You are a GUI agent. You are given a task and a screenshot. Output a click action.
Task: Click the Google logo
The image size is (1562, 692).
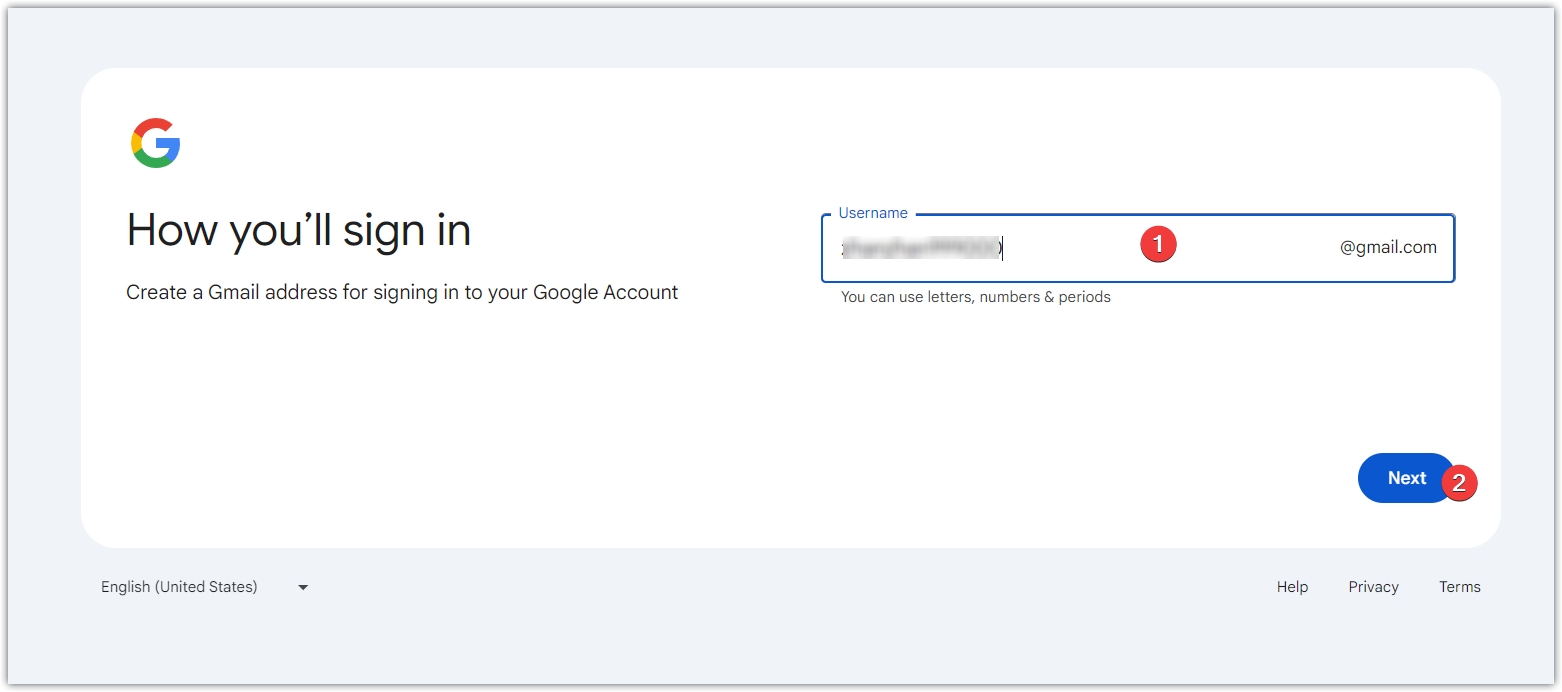155,143
